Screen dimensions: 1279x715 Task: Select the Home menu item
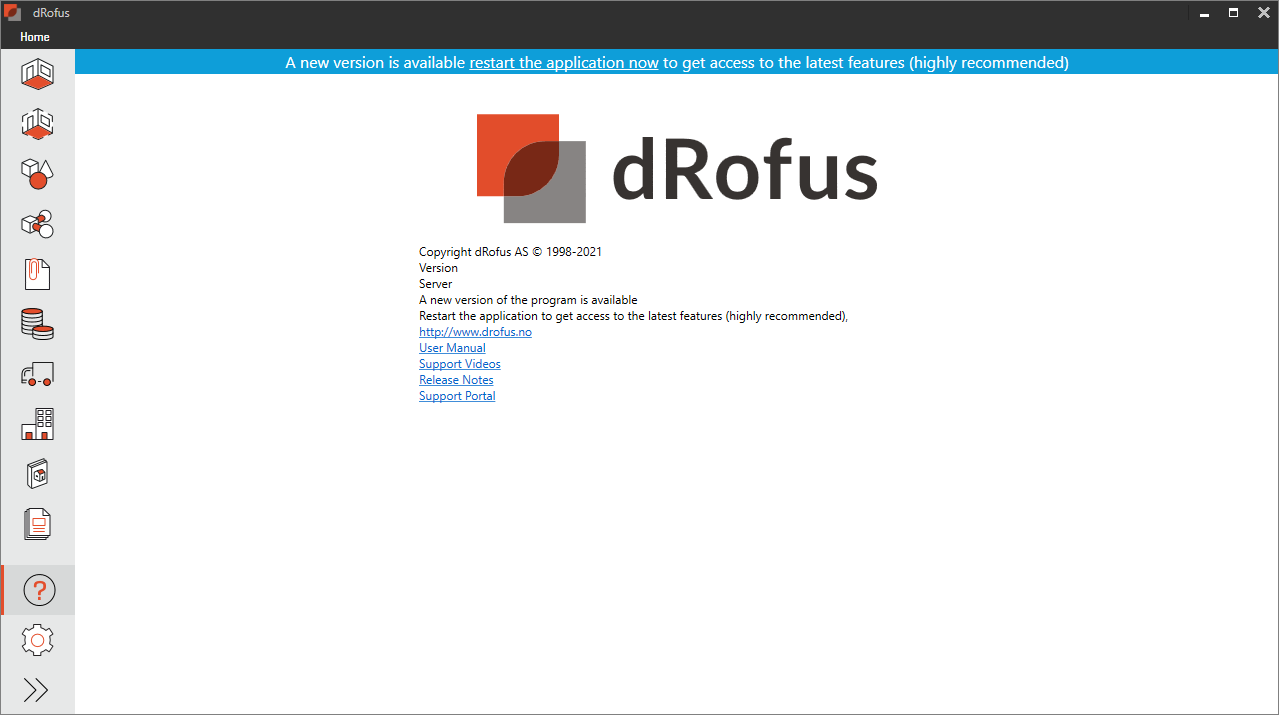pyautogui.click(x=35, y=36)
